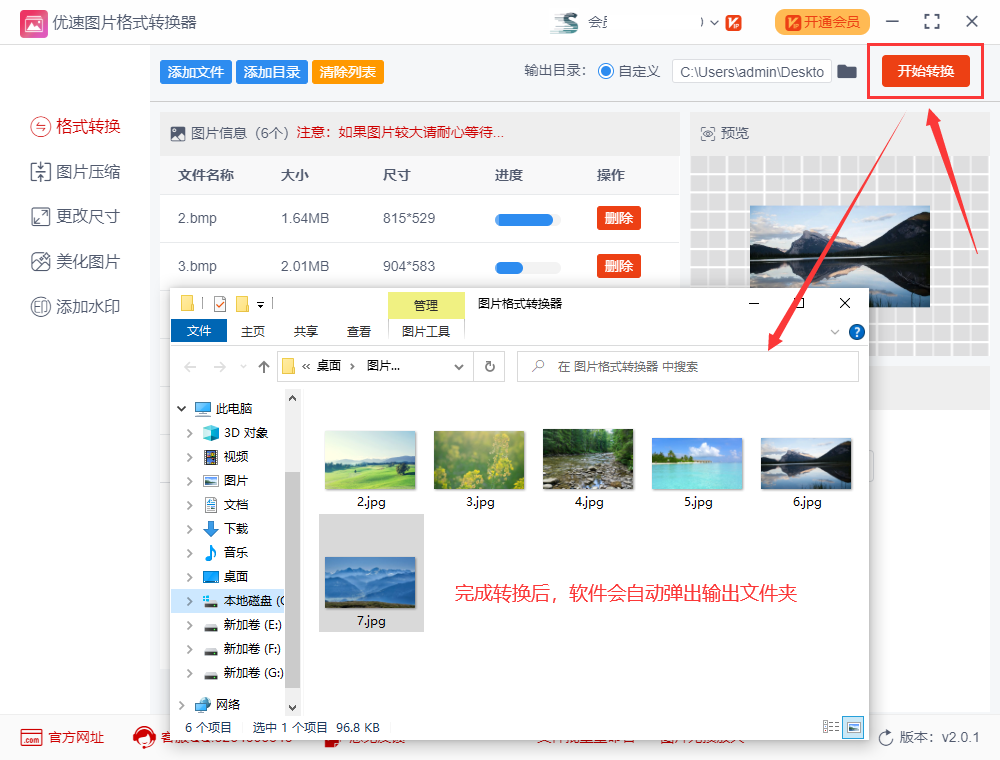Open the 美化图片 sidebar section
The width and height of the screenshot is (1000, 760).
[x=75, y=261]
